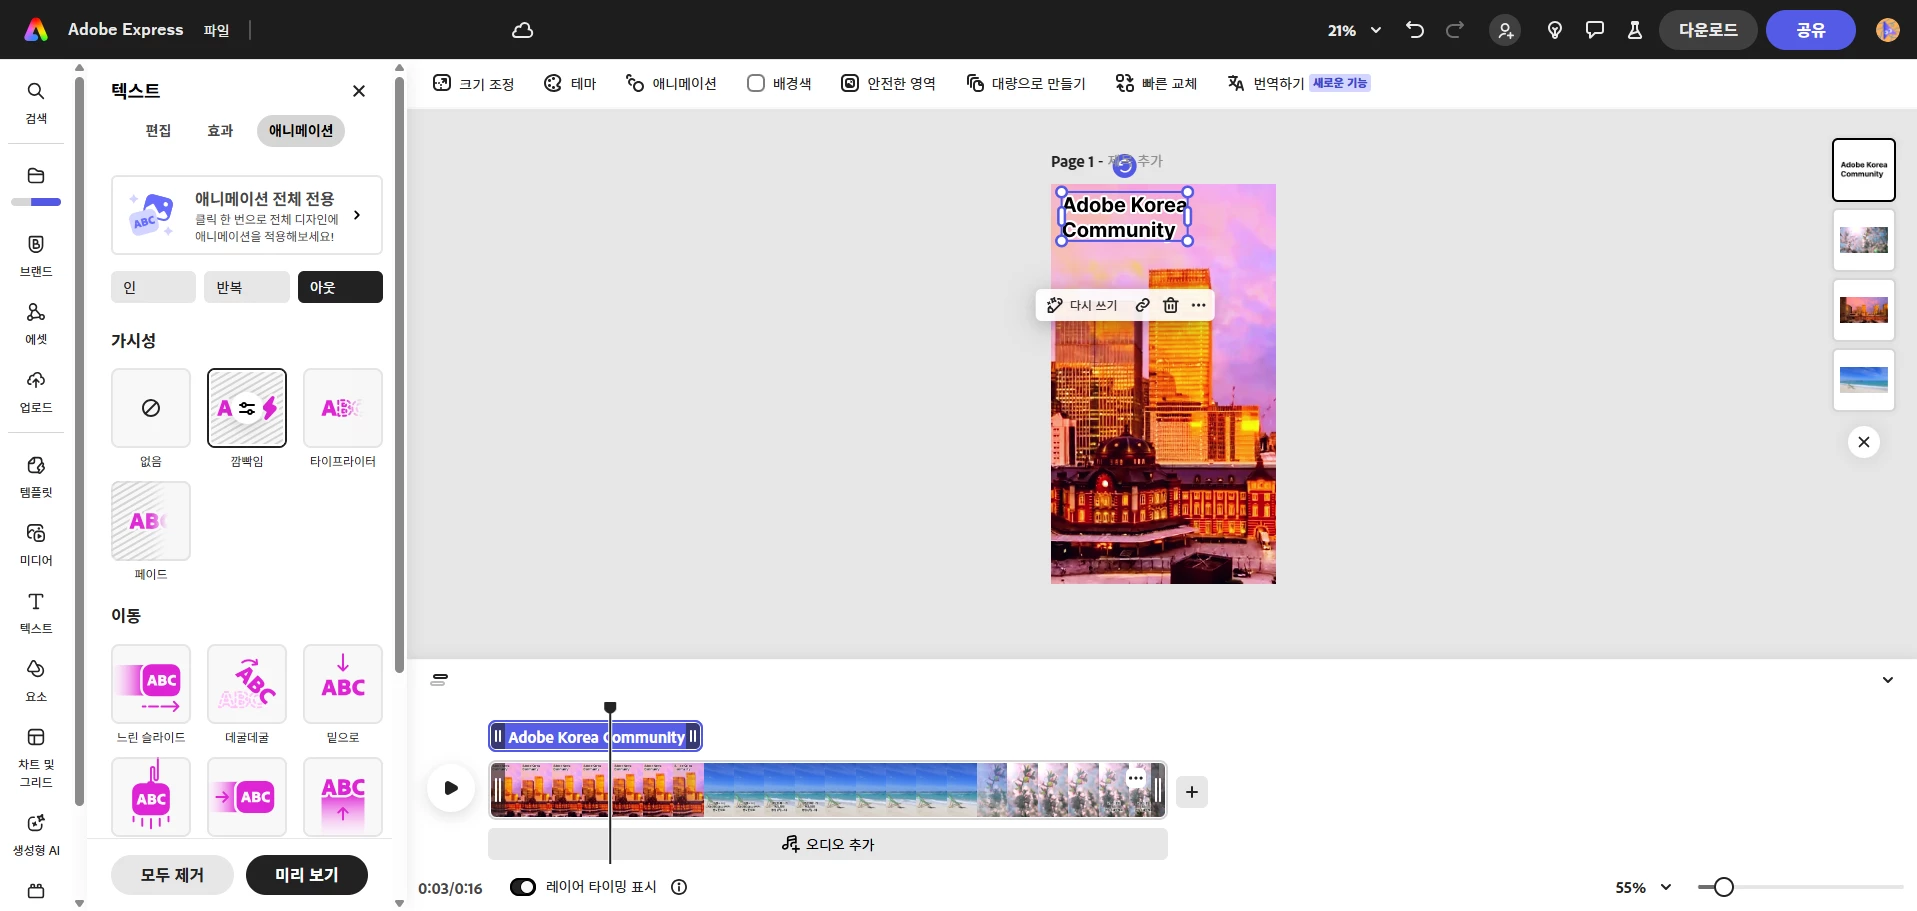Open the Assets (에셋) sidebar panel
The height and width of the screenshot is (911, 1917).
point(36,324)
